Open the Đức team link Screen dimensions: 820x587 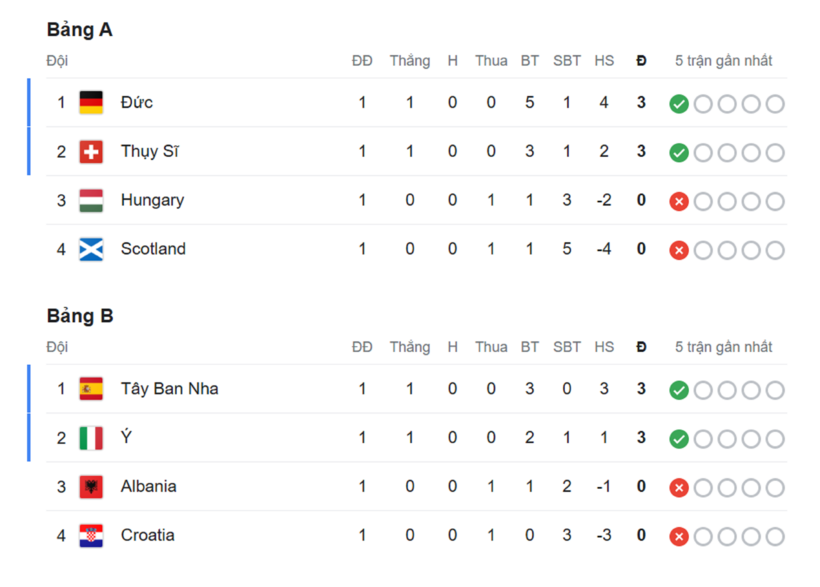point(137,102)
